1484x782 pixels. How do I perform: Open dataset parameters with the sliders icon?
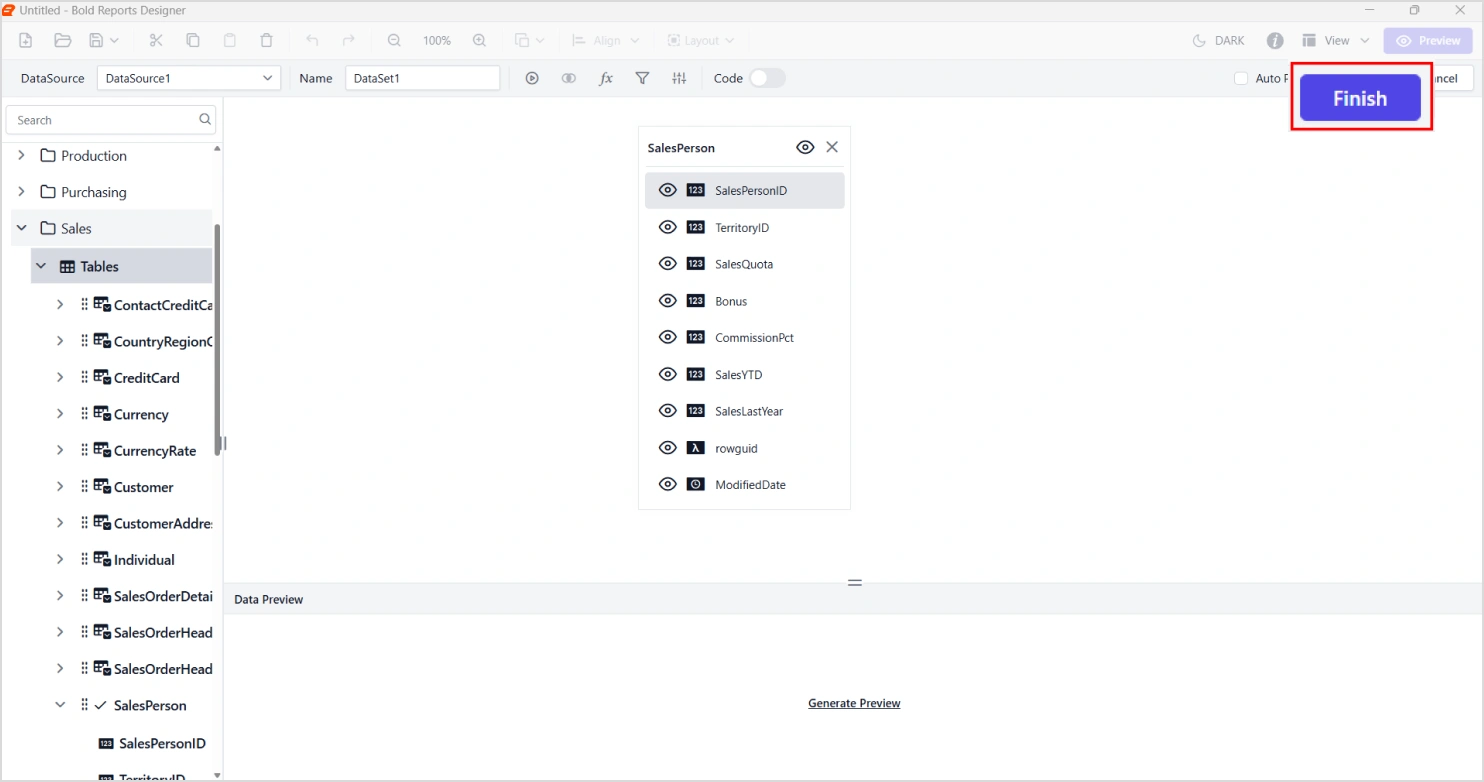pyautogui.click(x=679, y=78)
